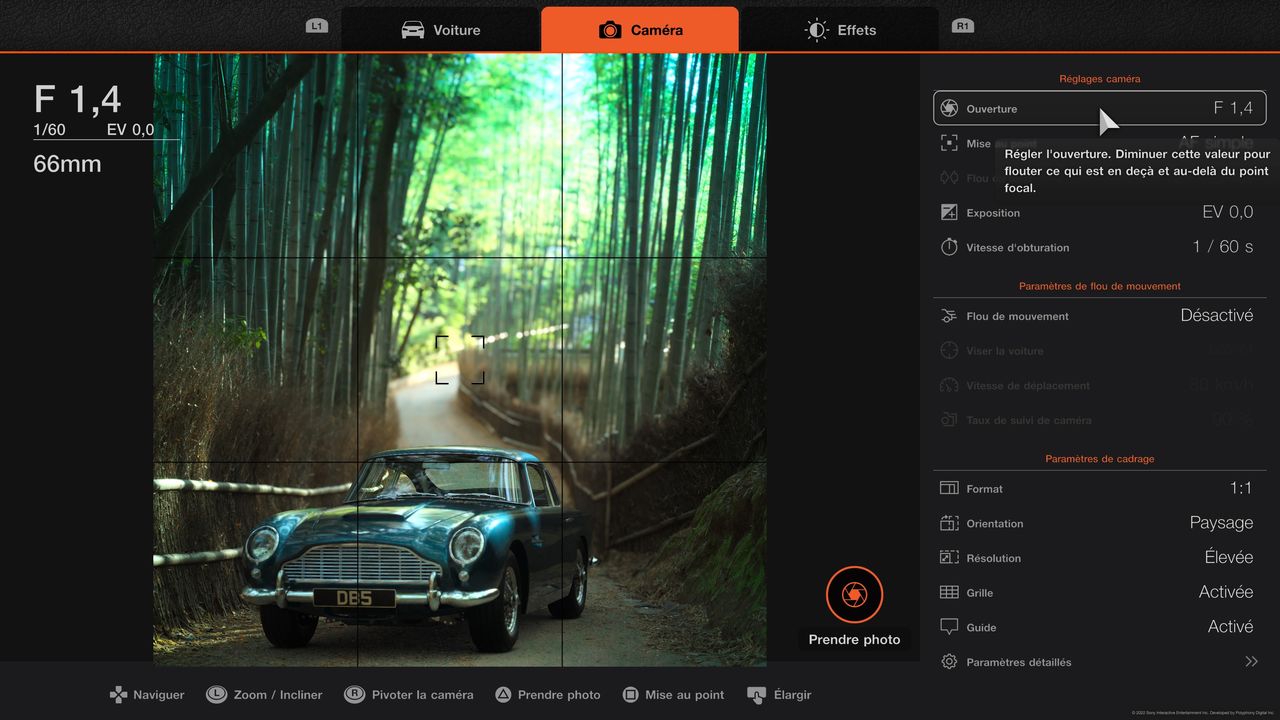Click the focus reticle in the photo preview
This screenshot has height=720, width=1280.
pyautogui.click(x=460, y=360)
